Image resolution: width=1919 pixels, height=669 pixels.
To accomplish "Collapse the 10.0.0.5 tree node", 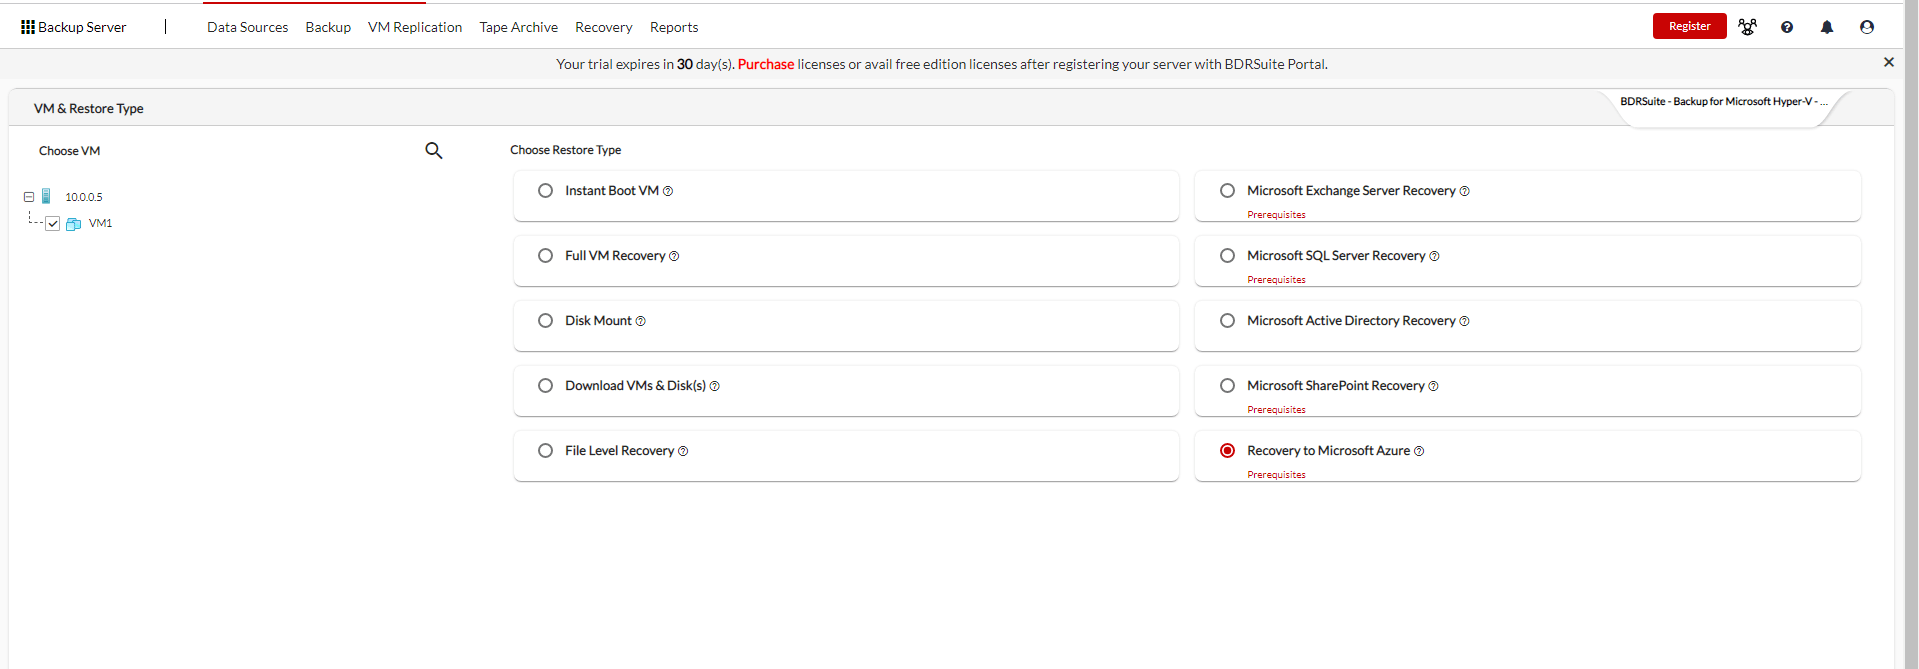I will [x=29, y=197].
